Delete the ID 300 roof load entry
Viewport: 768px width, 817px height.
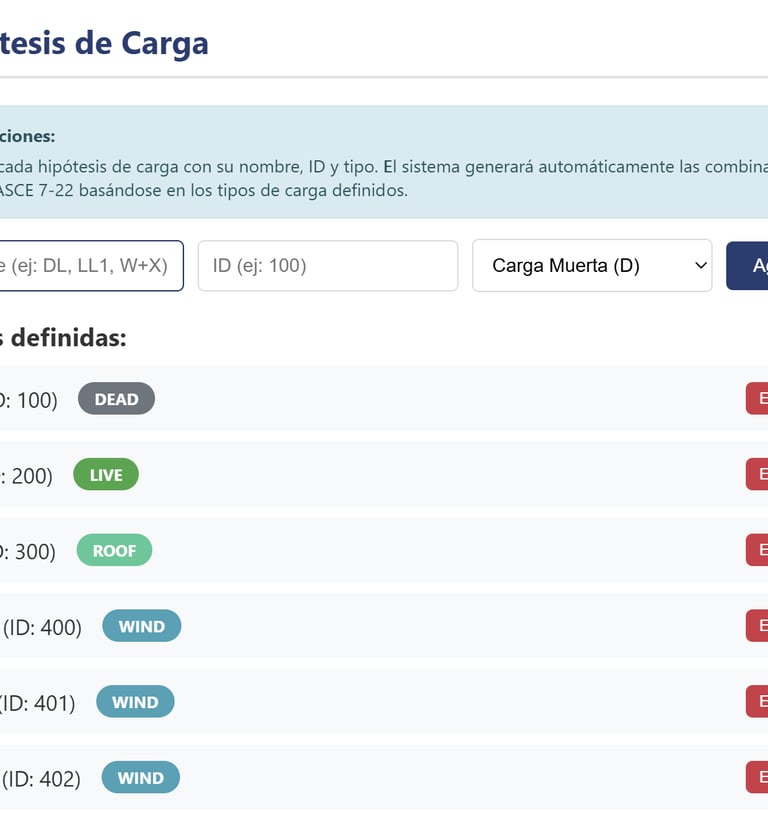click(758, 551)
